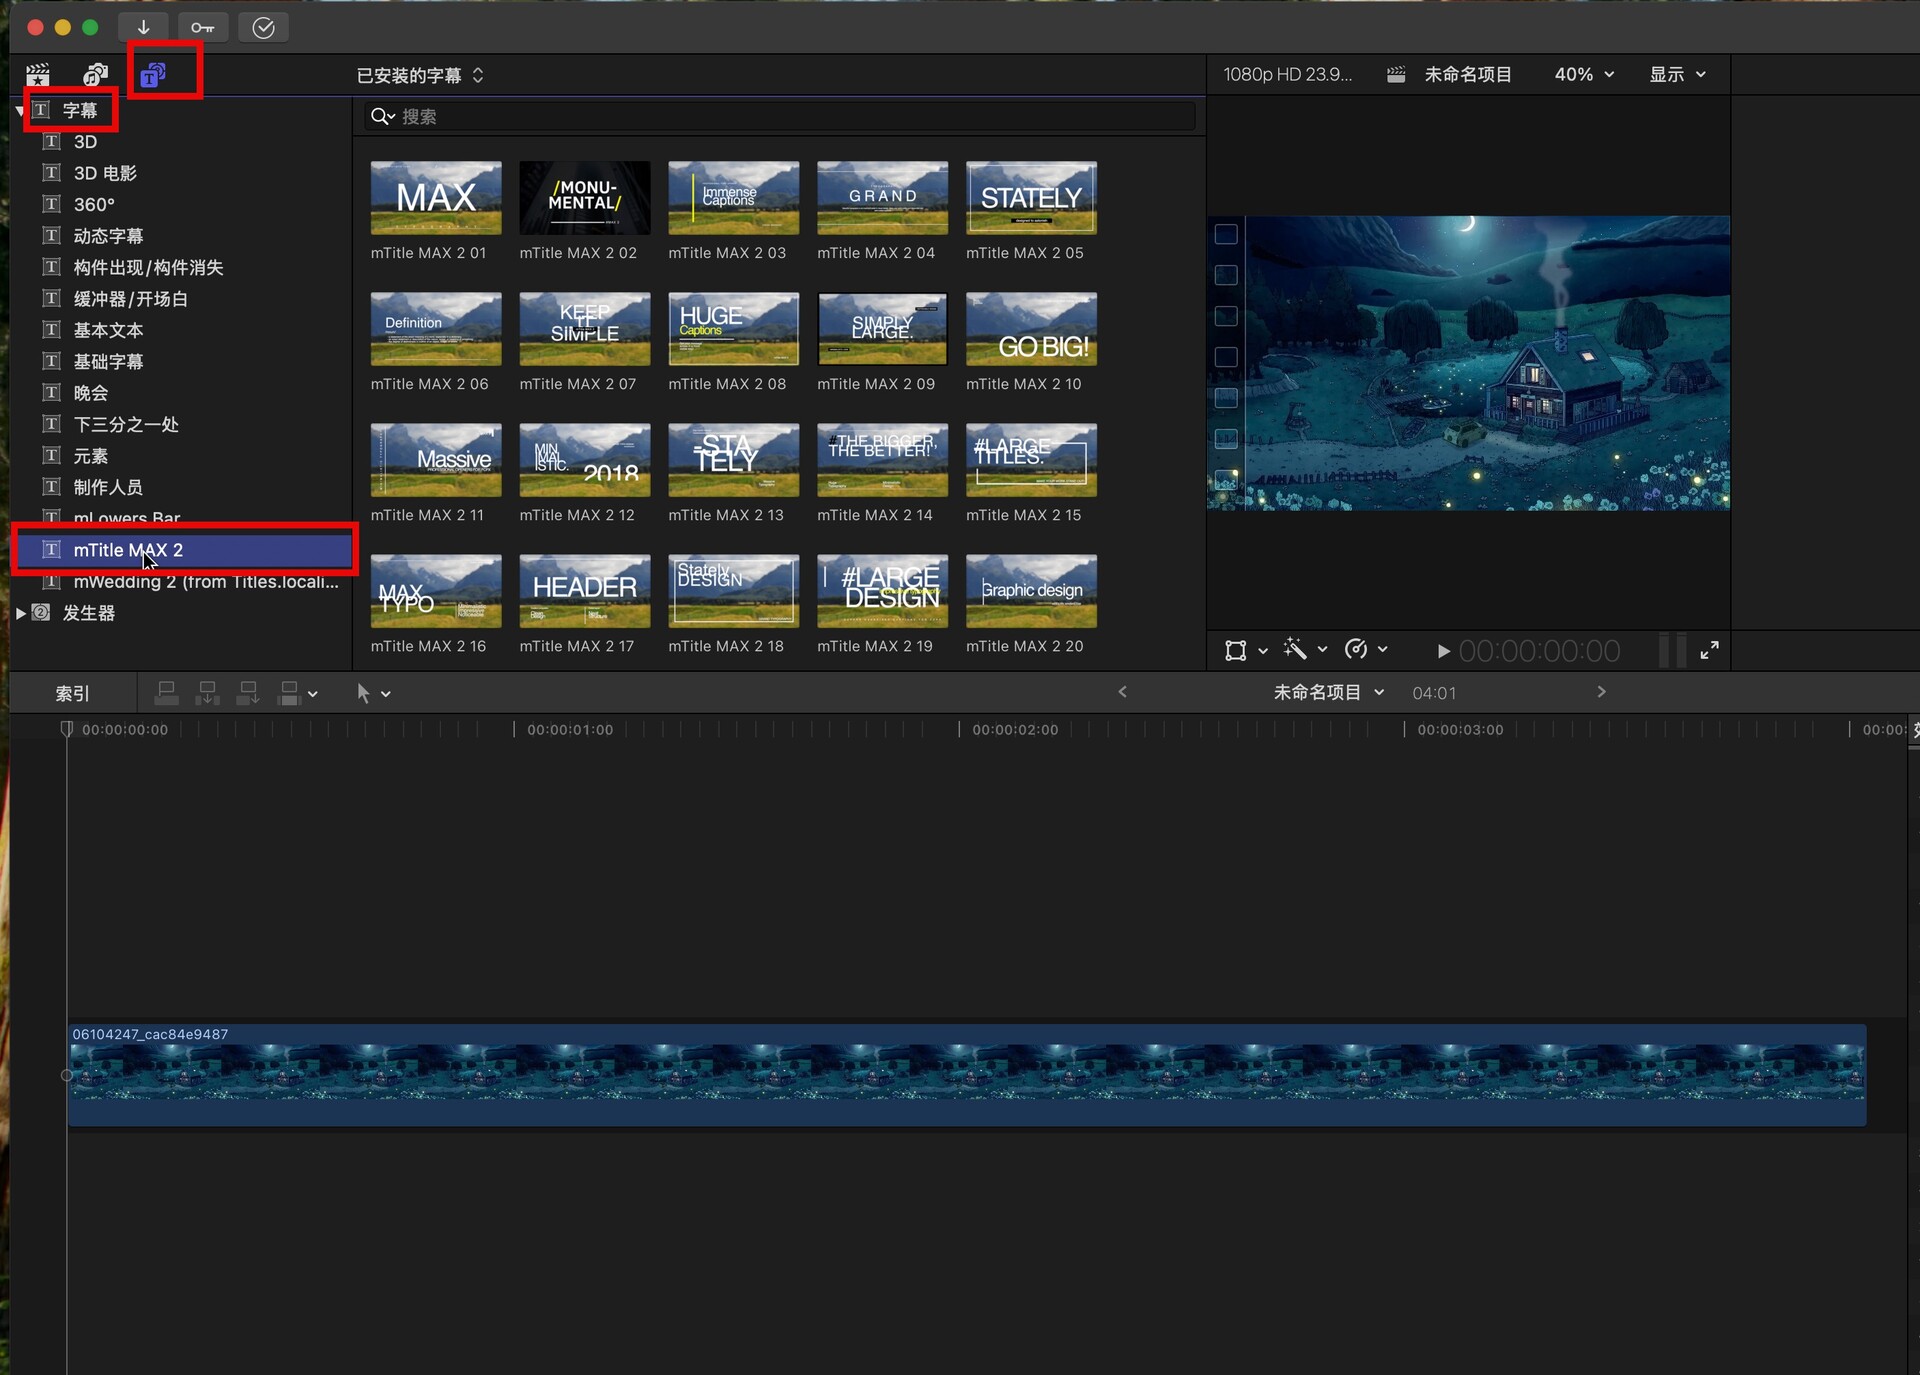Viewport: 1920px width, 1375px height.
Task: Open the edit source media chevron
Action: click(x=313, y=694)
